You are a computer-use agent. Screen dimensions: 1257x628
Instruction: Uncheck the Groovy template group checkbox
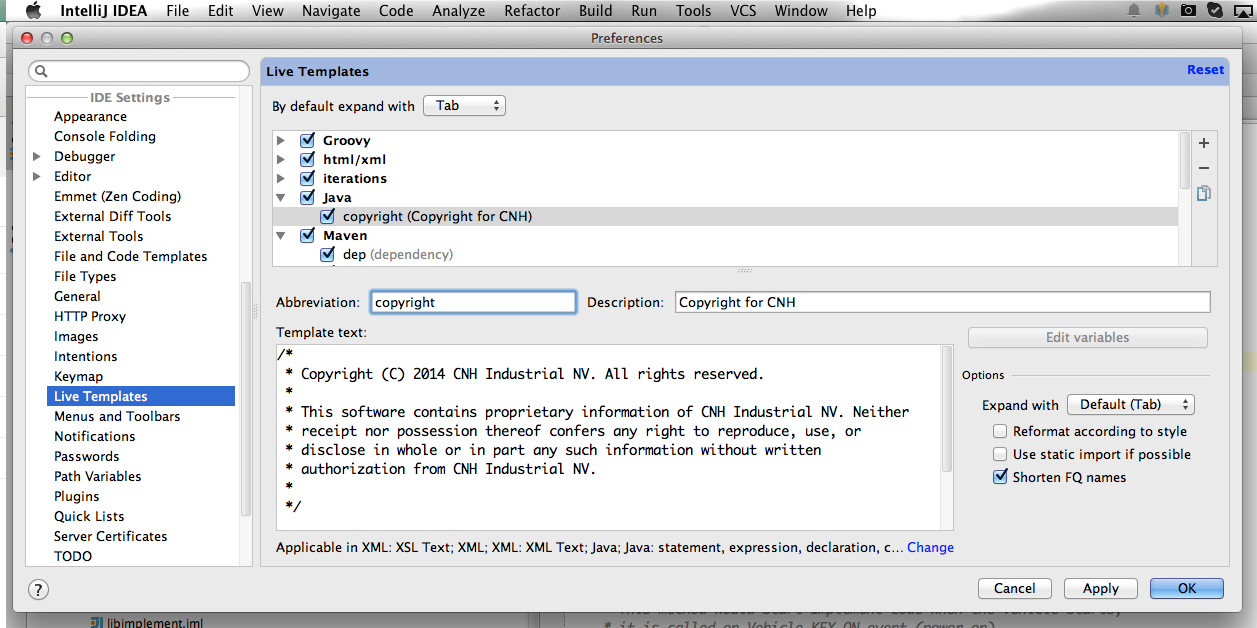point(307,141)
